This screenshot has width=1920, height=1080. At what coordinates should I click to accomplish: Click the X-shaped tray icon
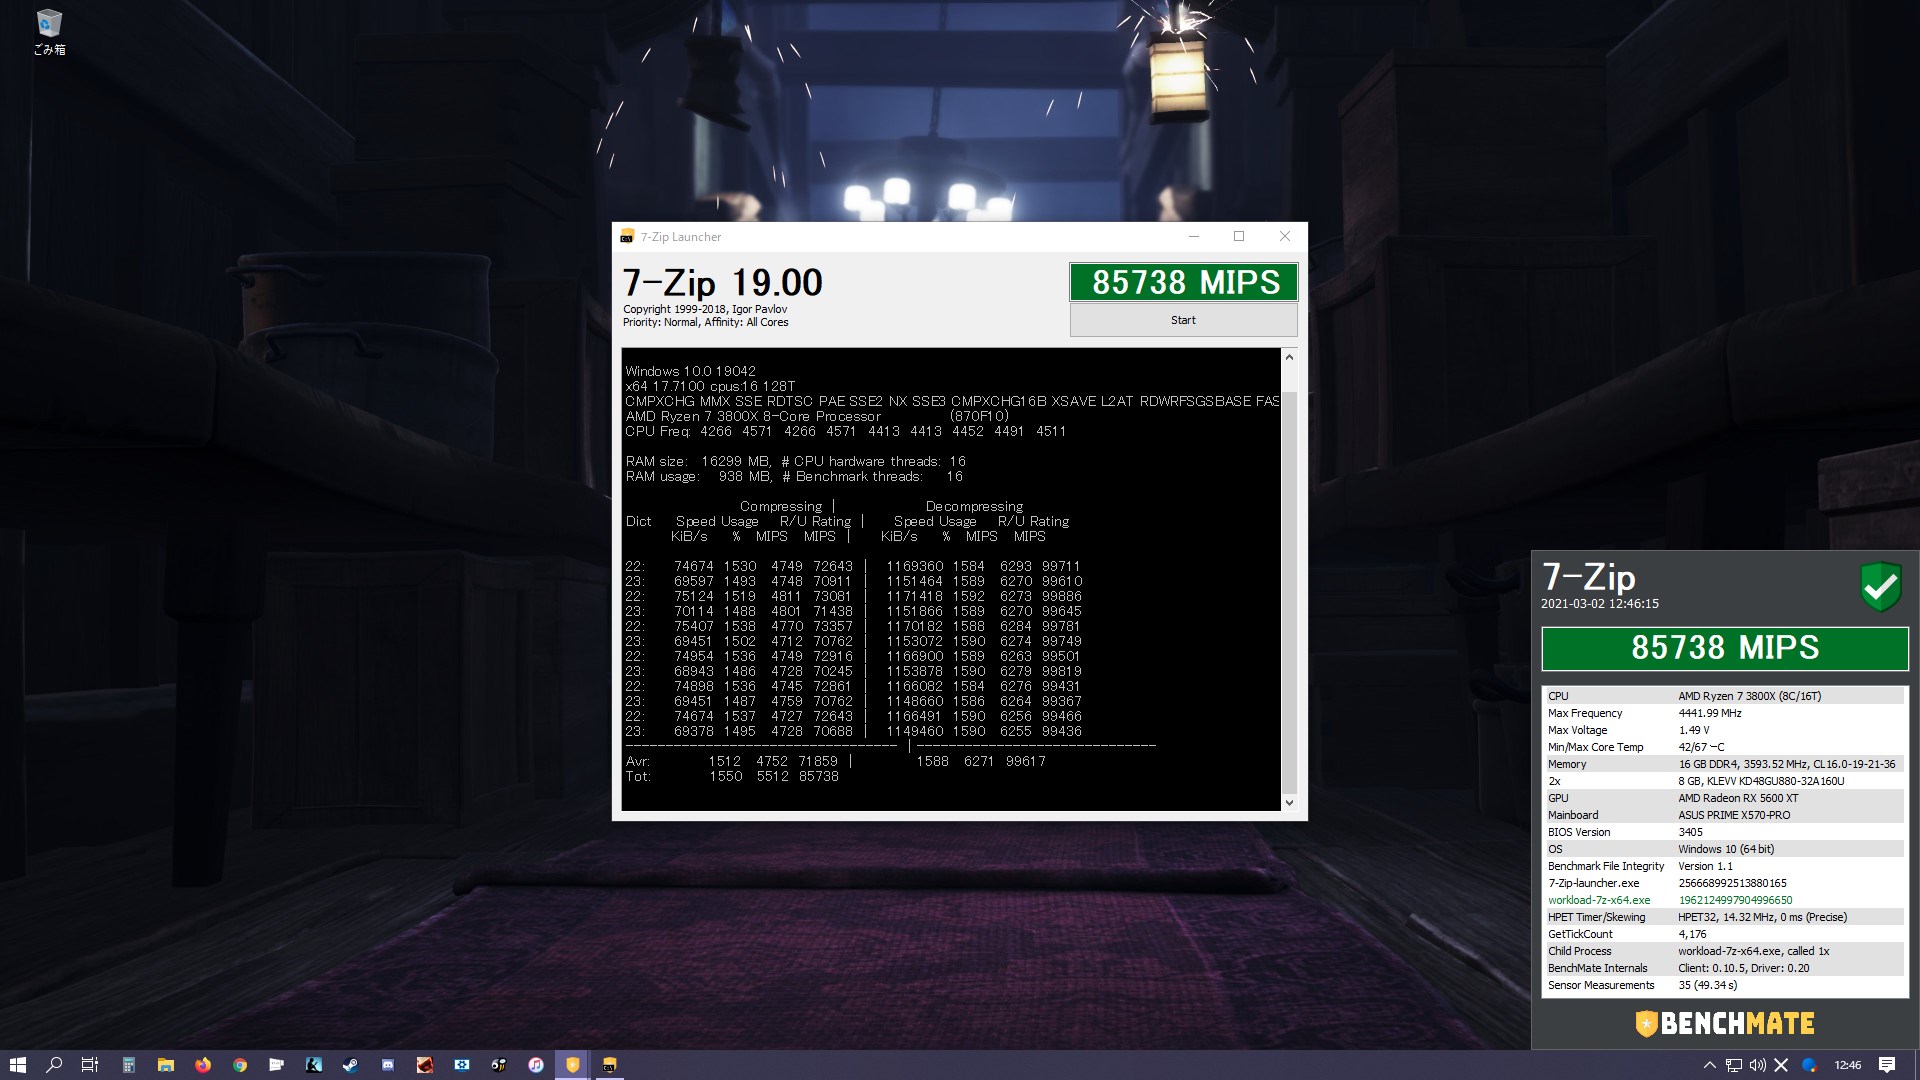pos(1781,1065)
